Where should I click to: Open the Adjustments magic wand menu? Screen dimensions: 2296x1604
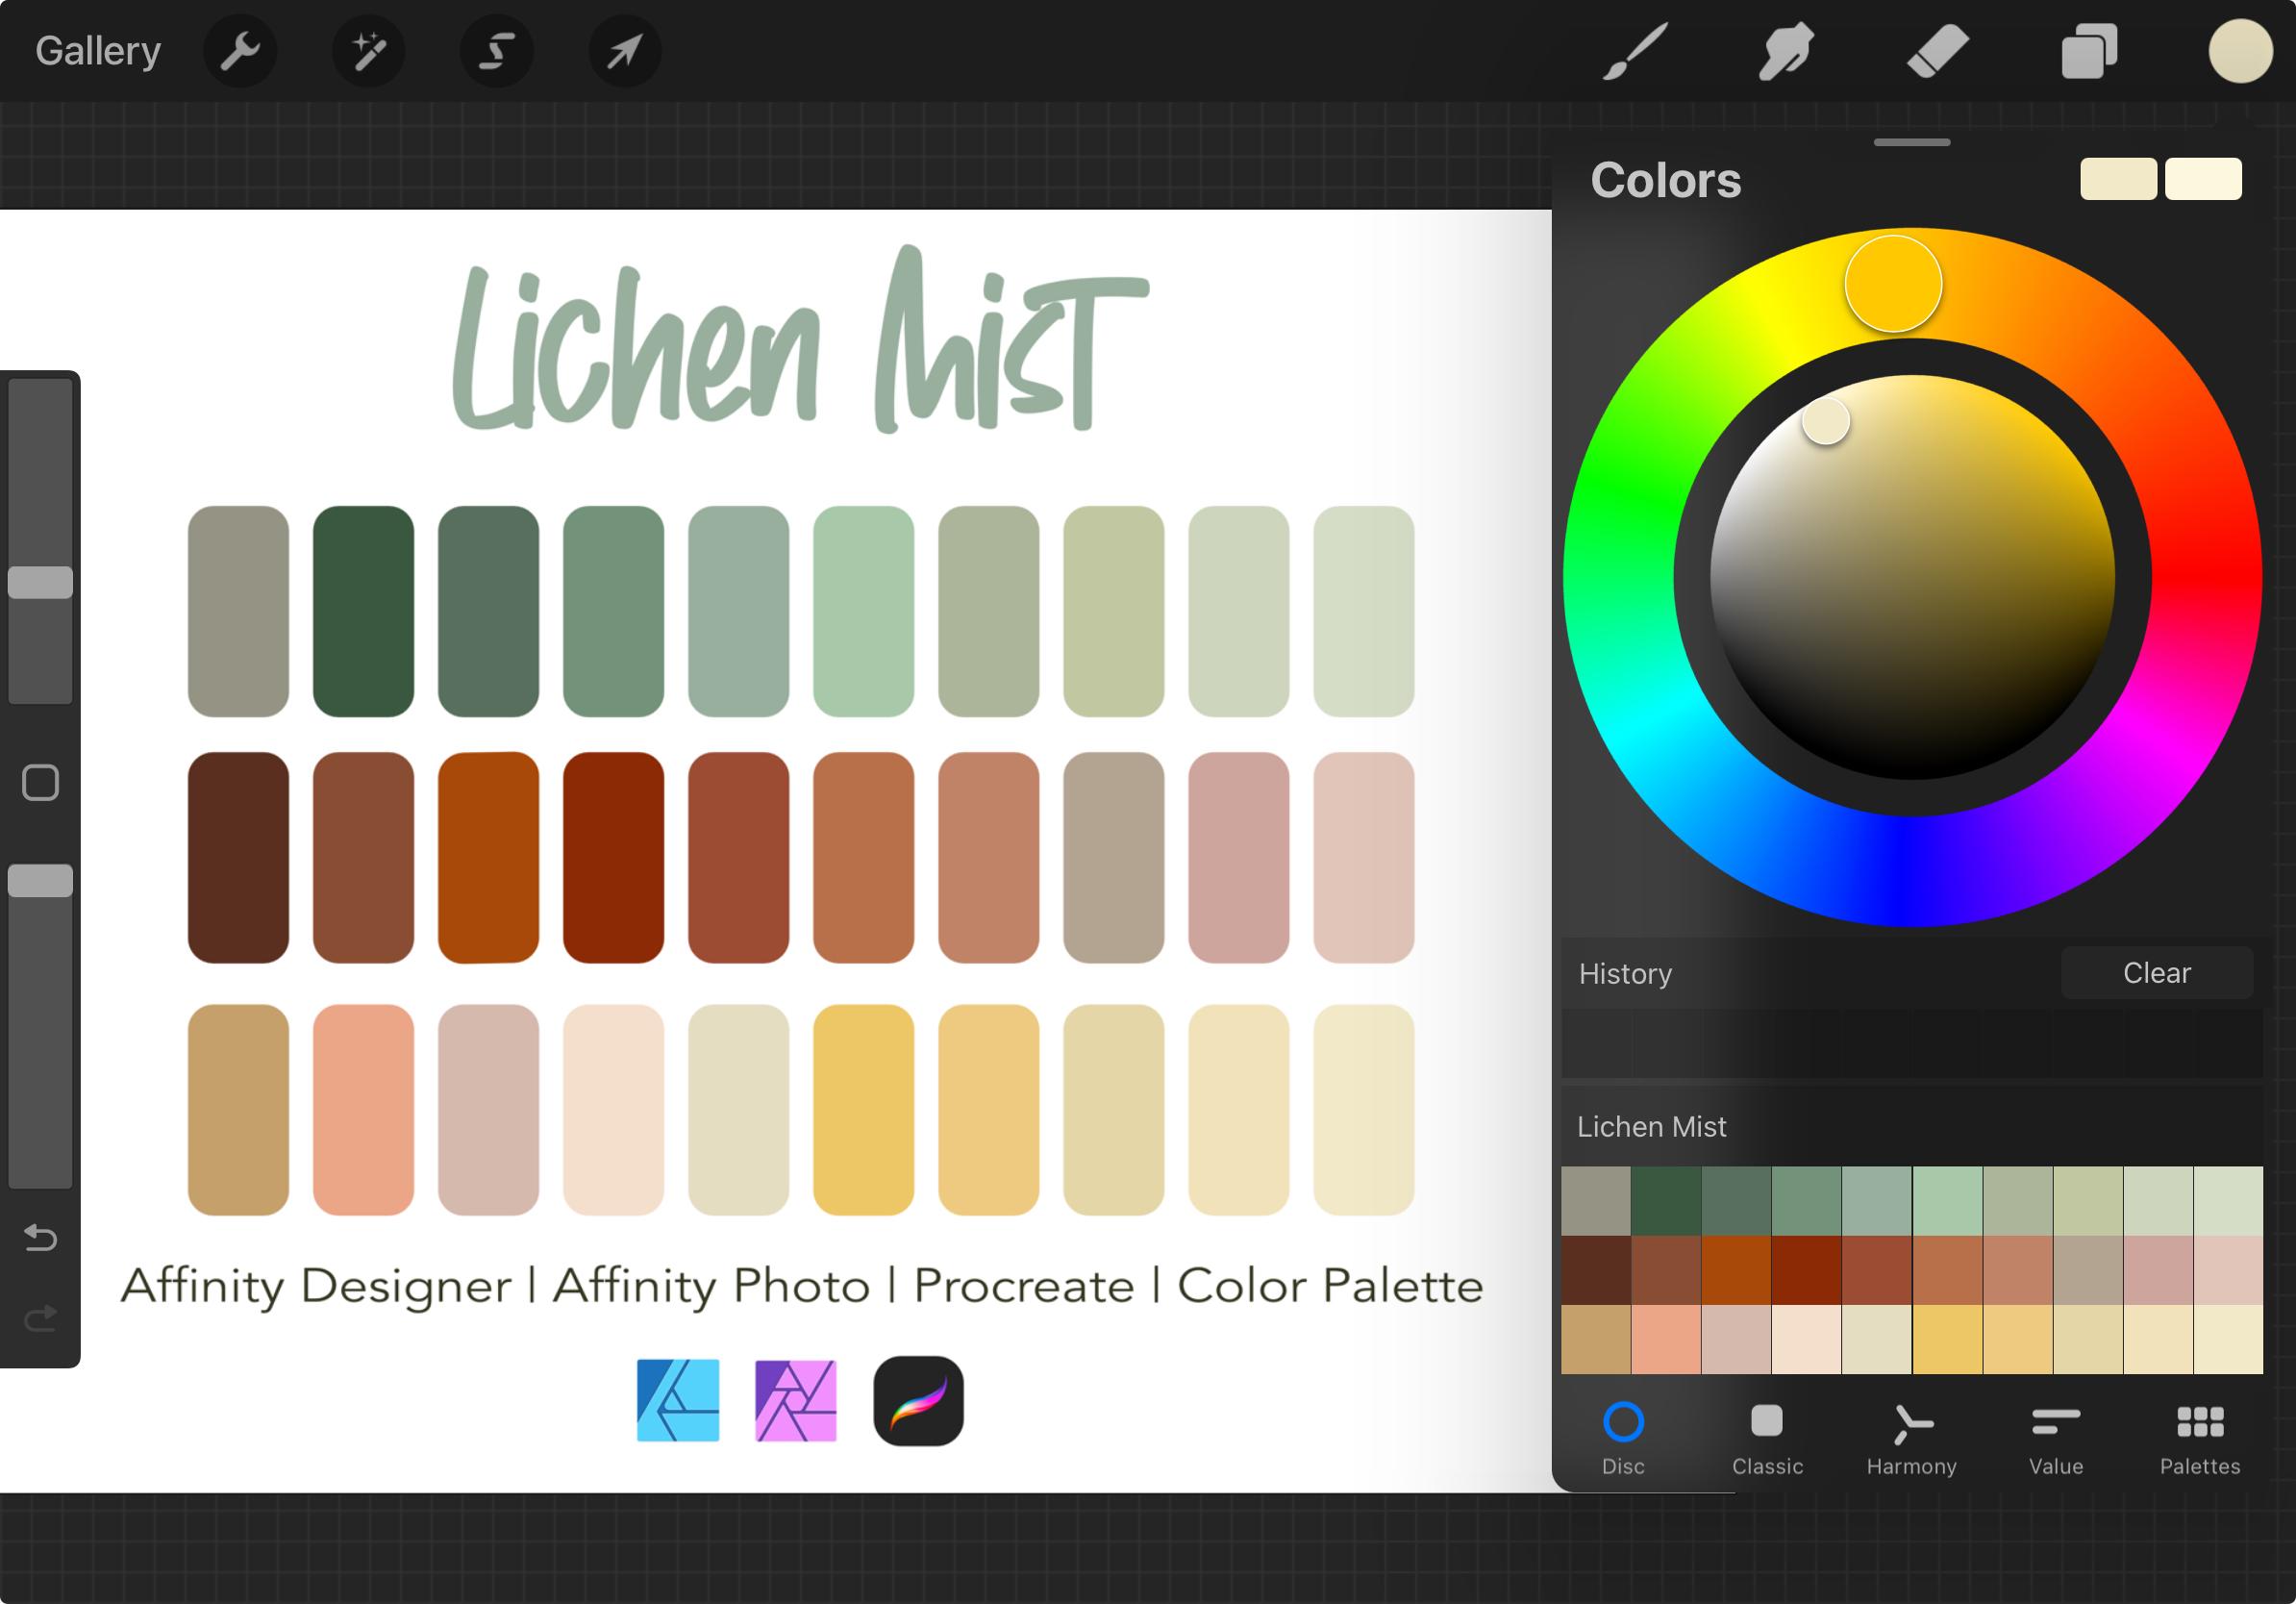pyautogui.click(x=368, y=51)
